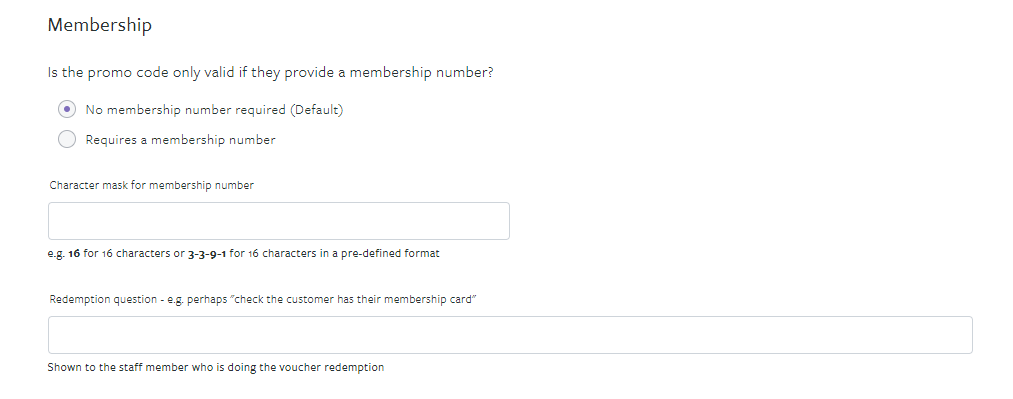Click the bold '16' example in the hint
This screenshot has width=1013, height=399.
pyautogui.click(x=74, y=253)
